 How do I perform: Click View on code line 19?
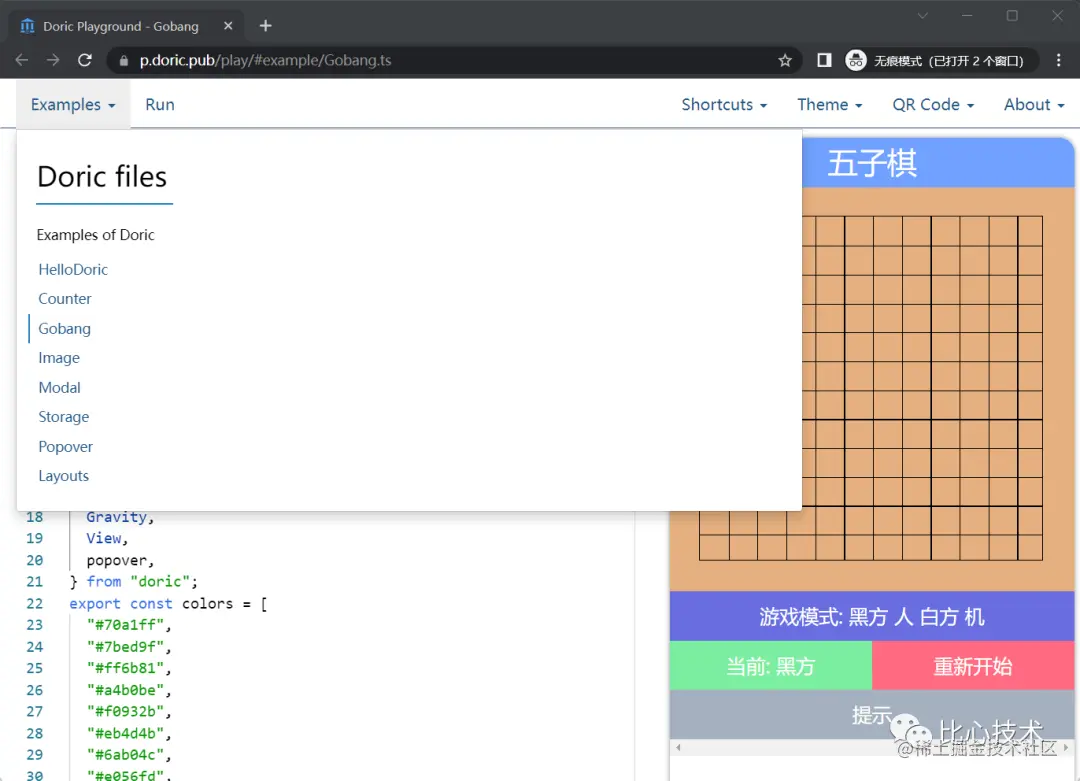click(x=103, y=538)
